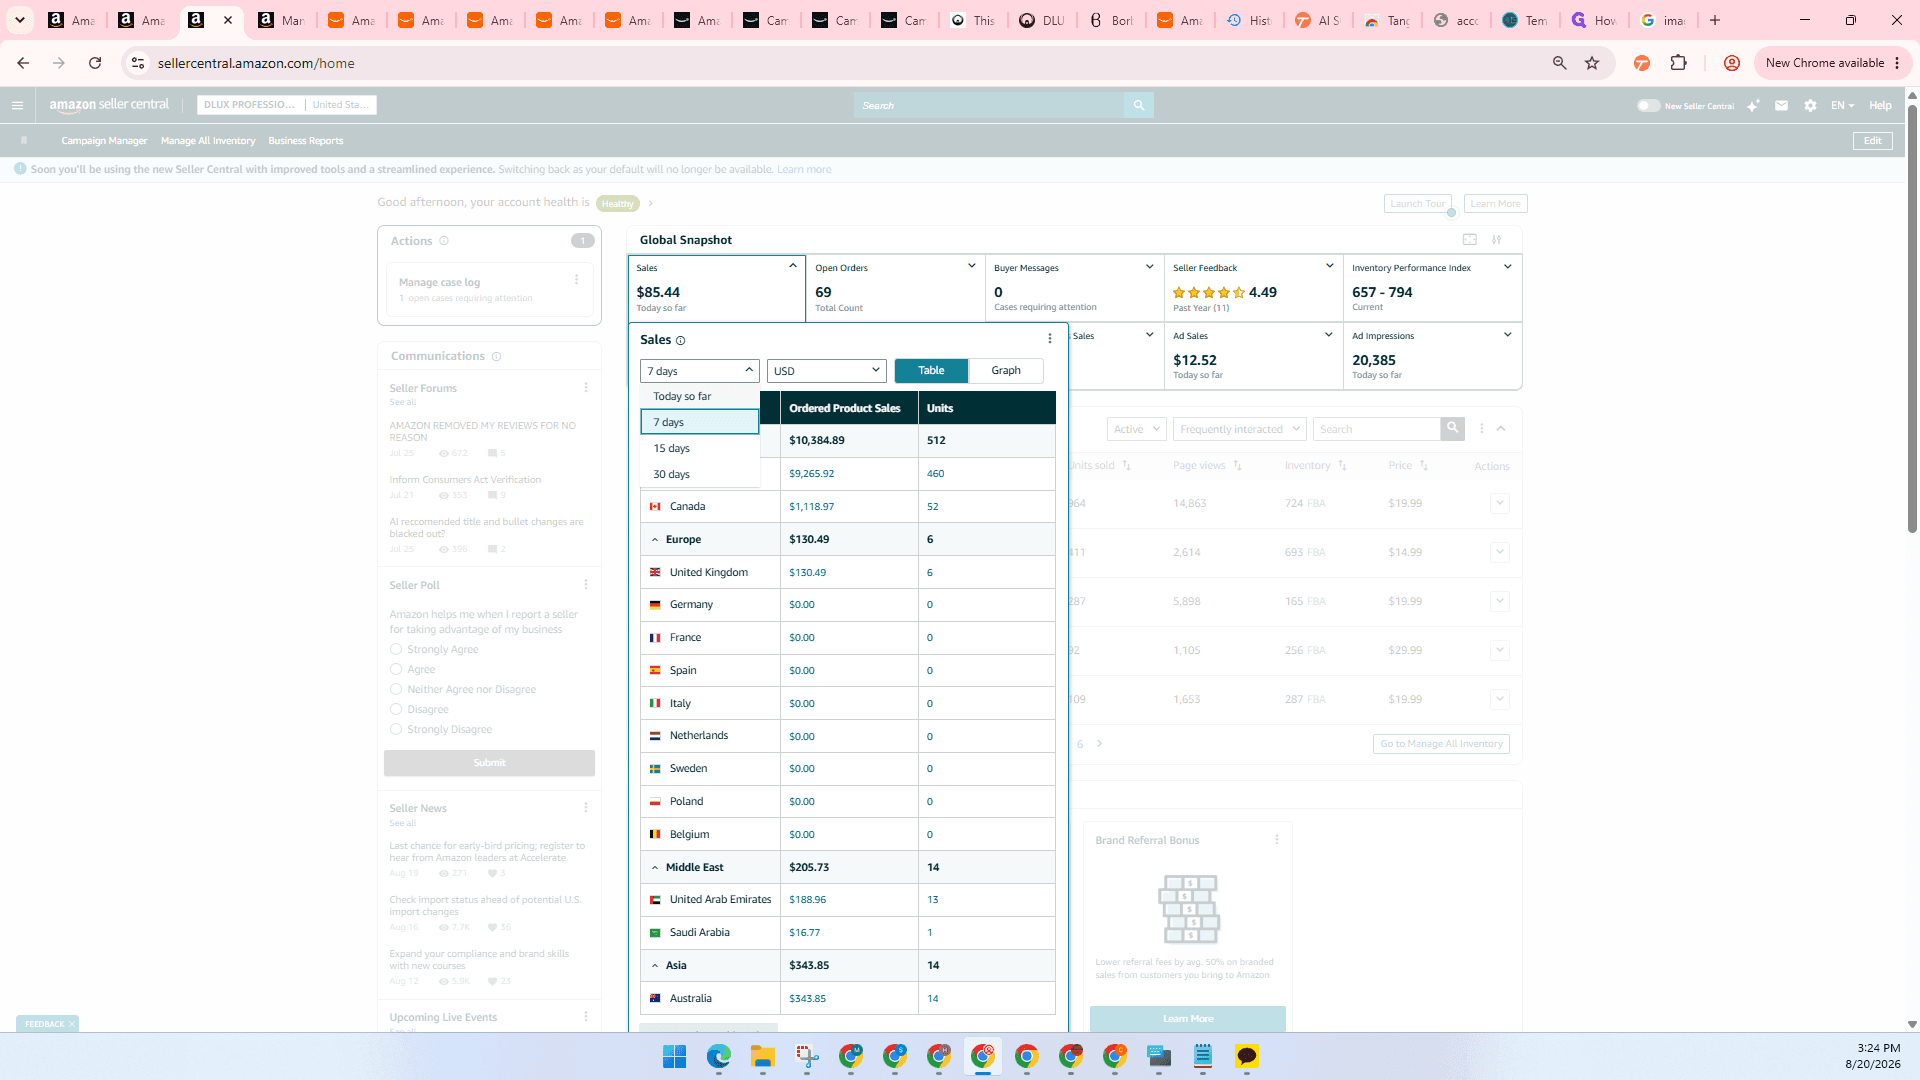Viewport: 1920px width, 1080px height.
Task: Click the Seller Central search field
Action: point(989,105)
